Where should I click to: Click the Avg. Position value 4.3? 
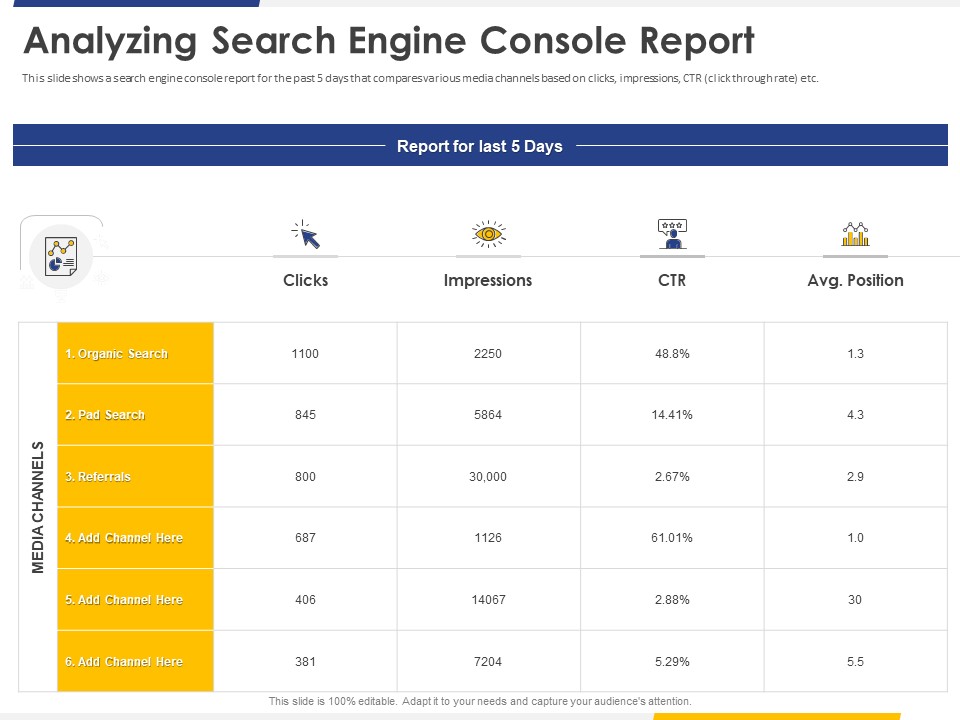855,415
